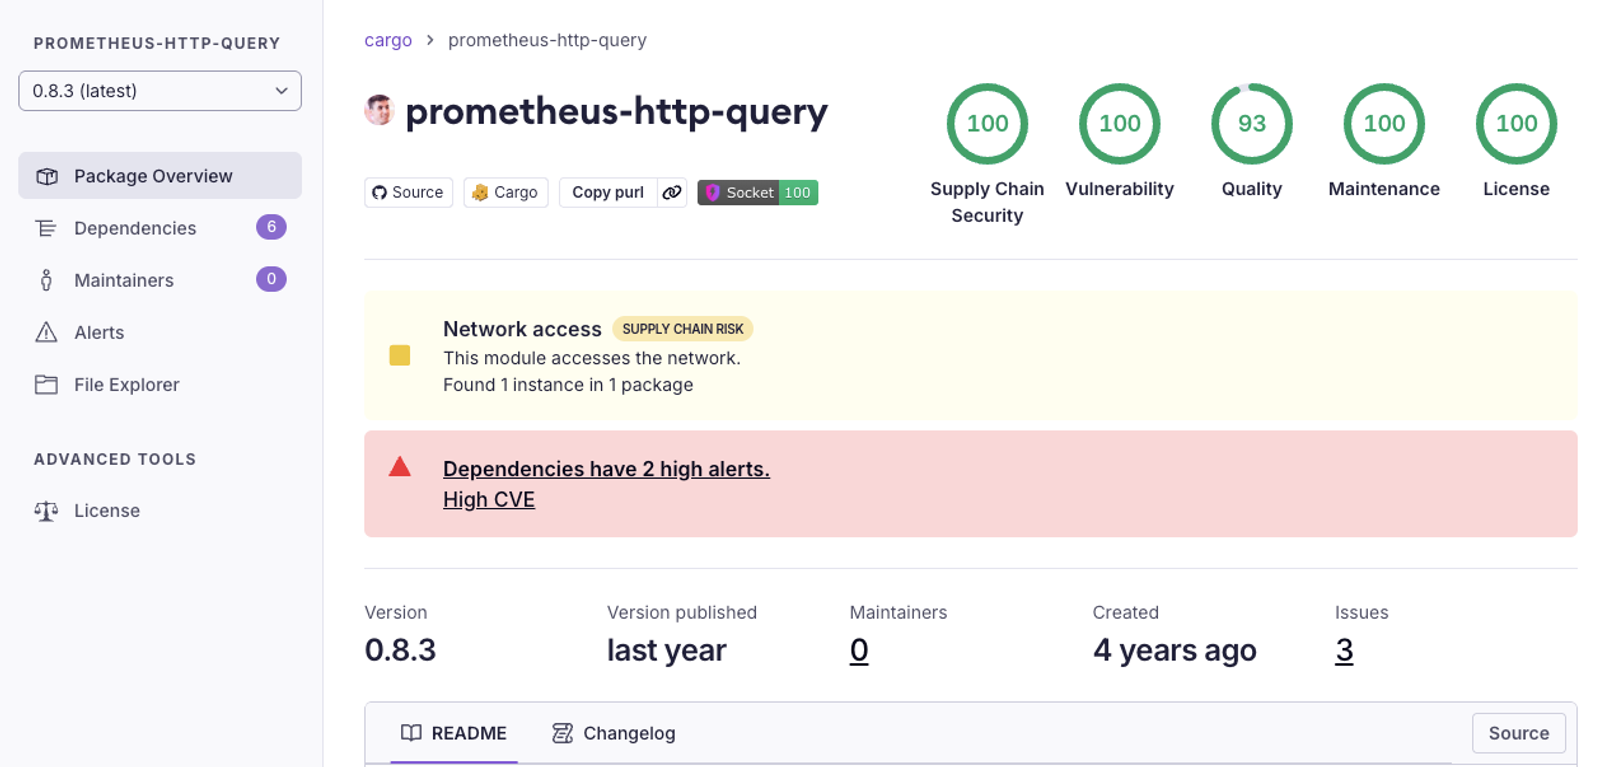Click the Changelog list icon

pyautogui.click(x=562, y=733)
